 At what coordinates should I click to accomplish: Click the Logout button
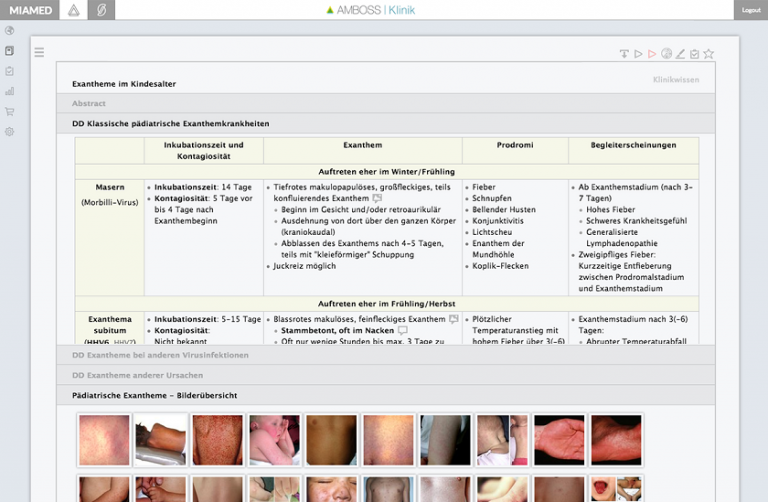[x=751, y=10]
